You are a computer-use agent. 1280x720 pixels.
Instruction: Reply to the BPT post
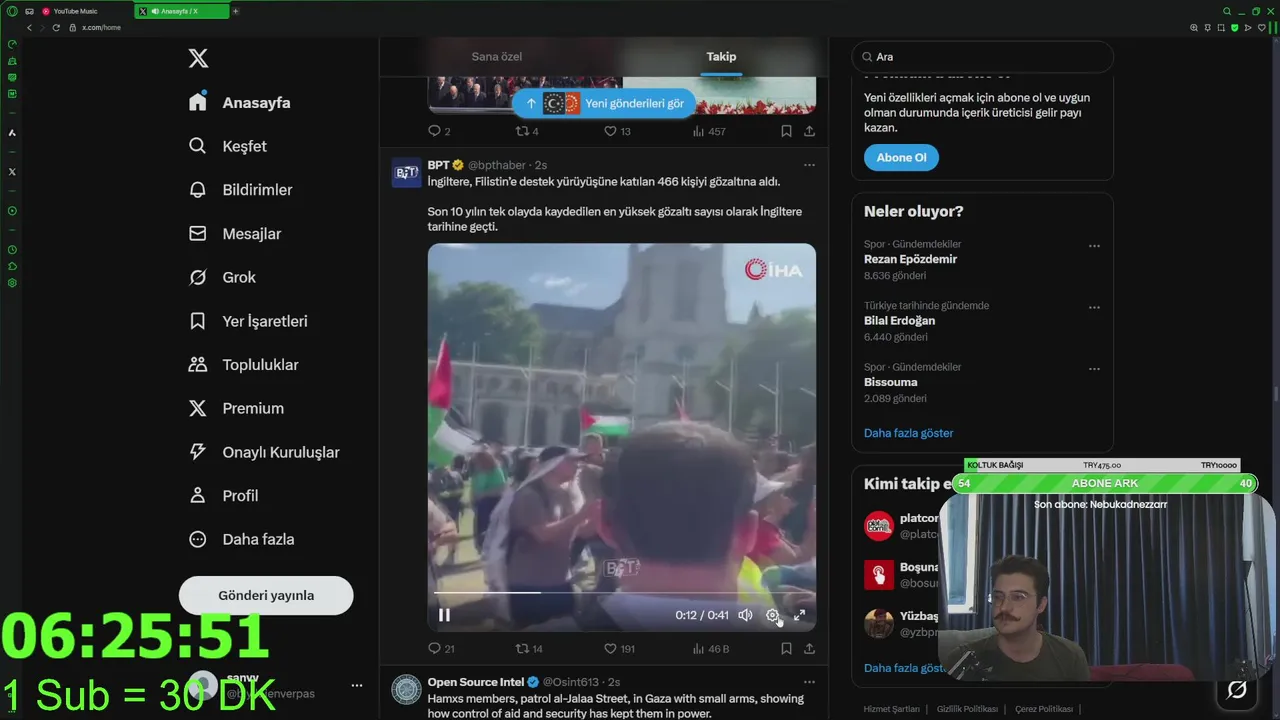coord(441,649)
